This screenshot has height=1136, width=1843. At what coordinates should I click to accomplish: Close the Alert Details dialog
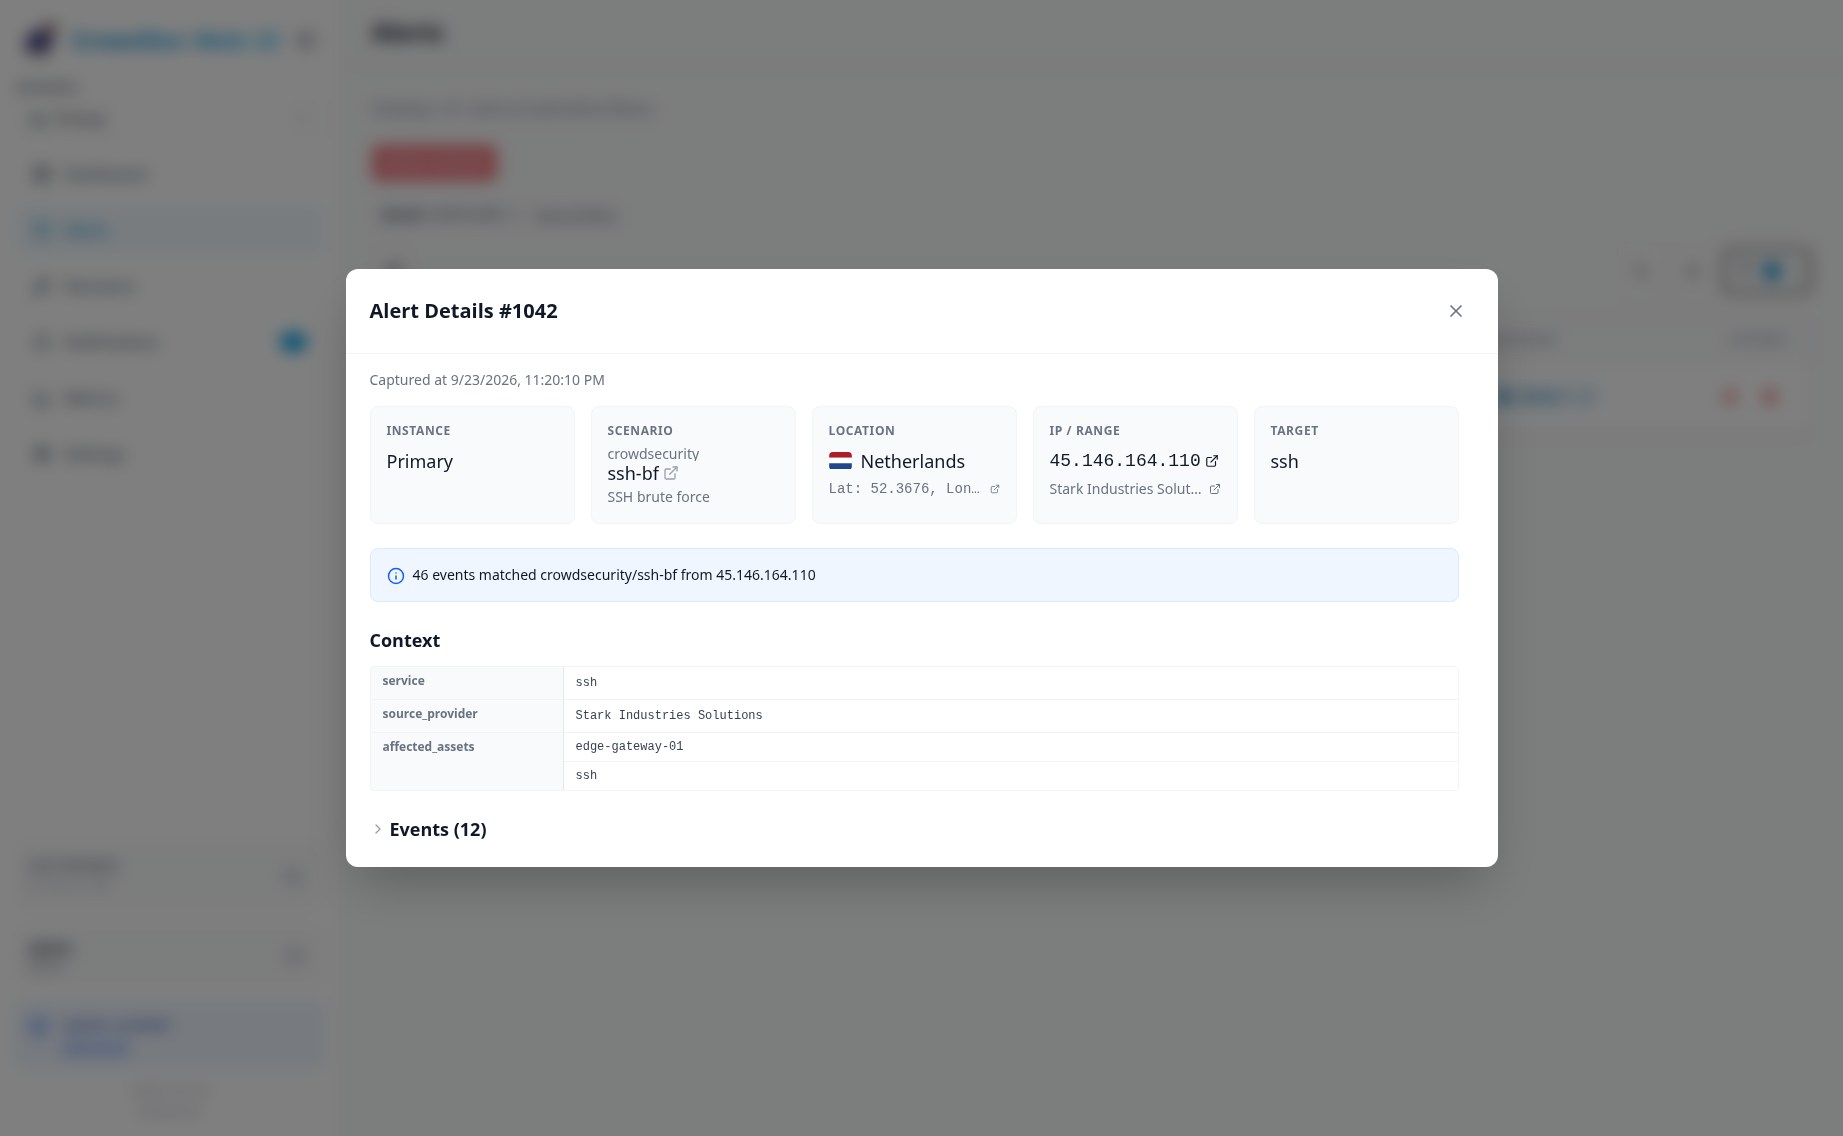(1455, 311)
